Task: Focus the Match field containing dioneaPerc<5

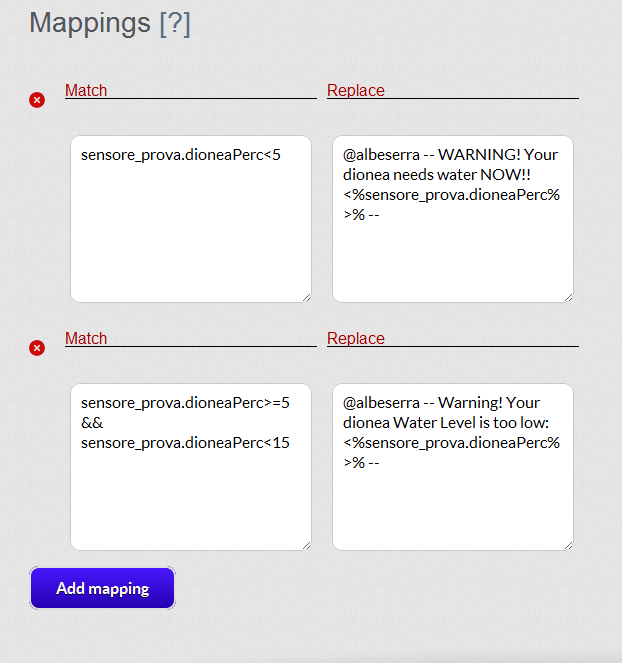Action: coord(191,219)
